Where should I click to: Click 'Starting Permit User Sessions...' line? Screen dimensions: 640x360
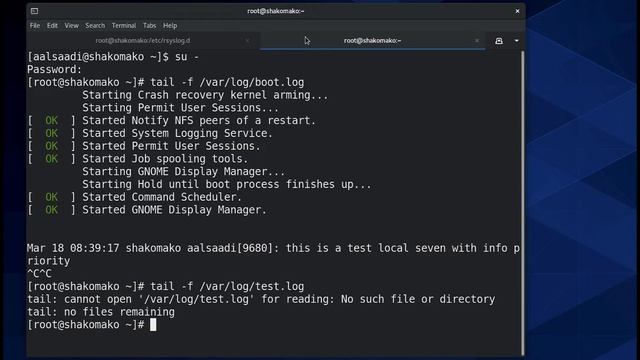180,108
